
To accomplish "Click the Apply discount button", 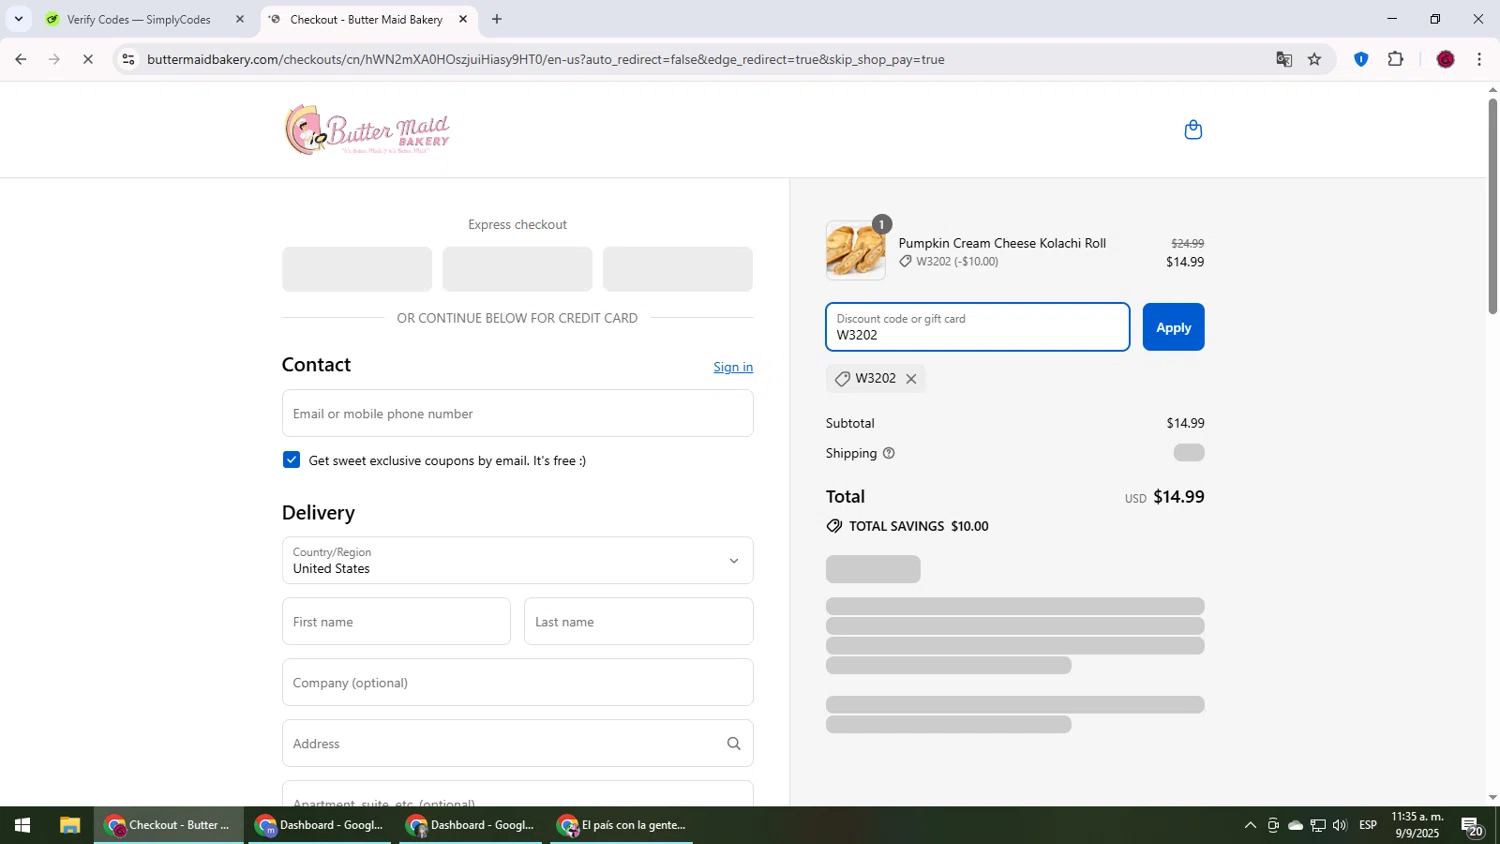I will tap(1173, 327).
